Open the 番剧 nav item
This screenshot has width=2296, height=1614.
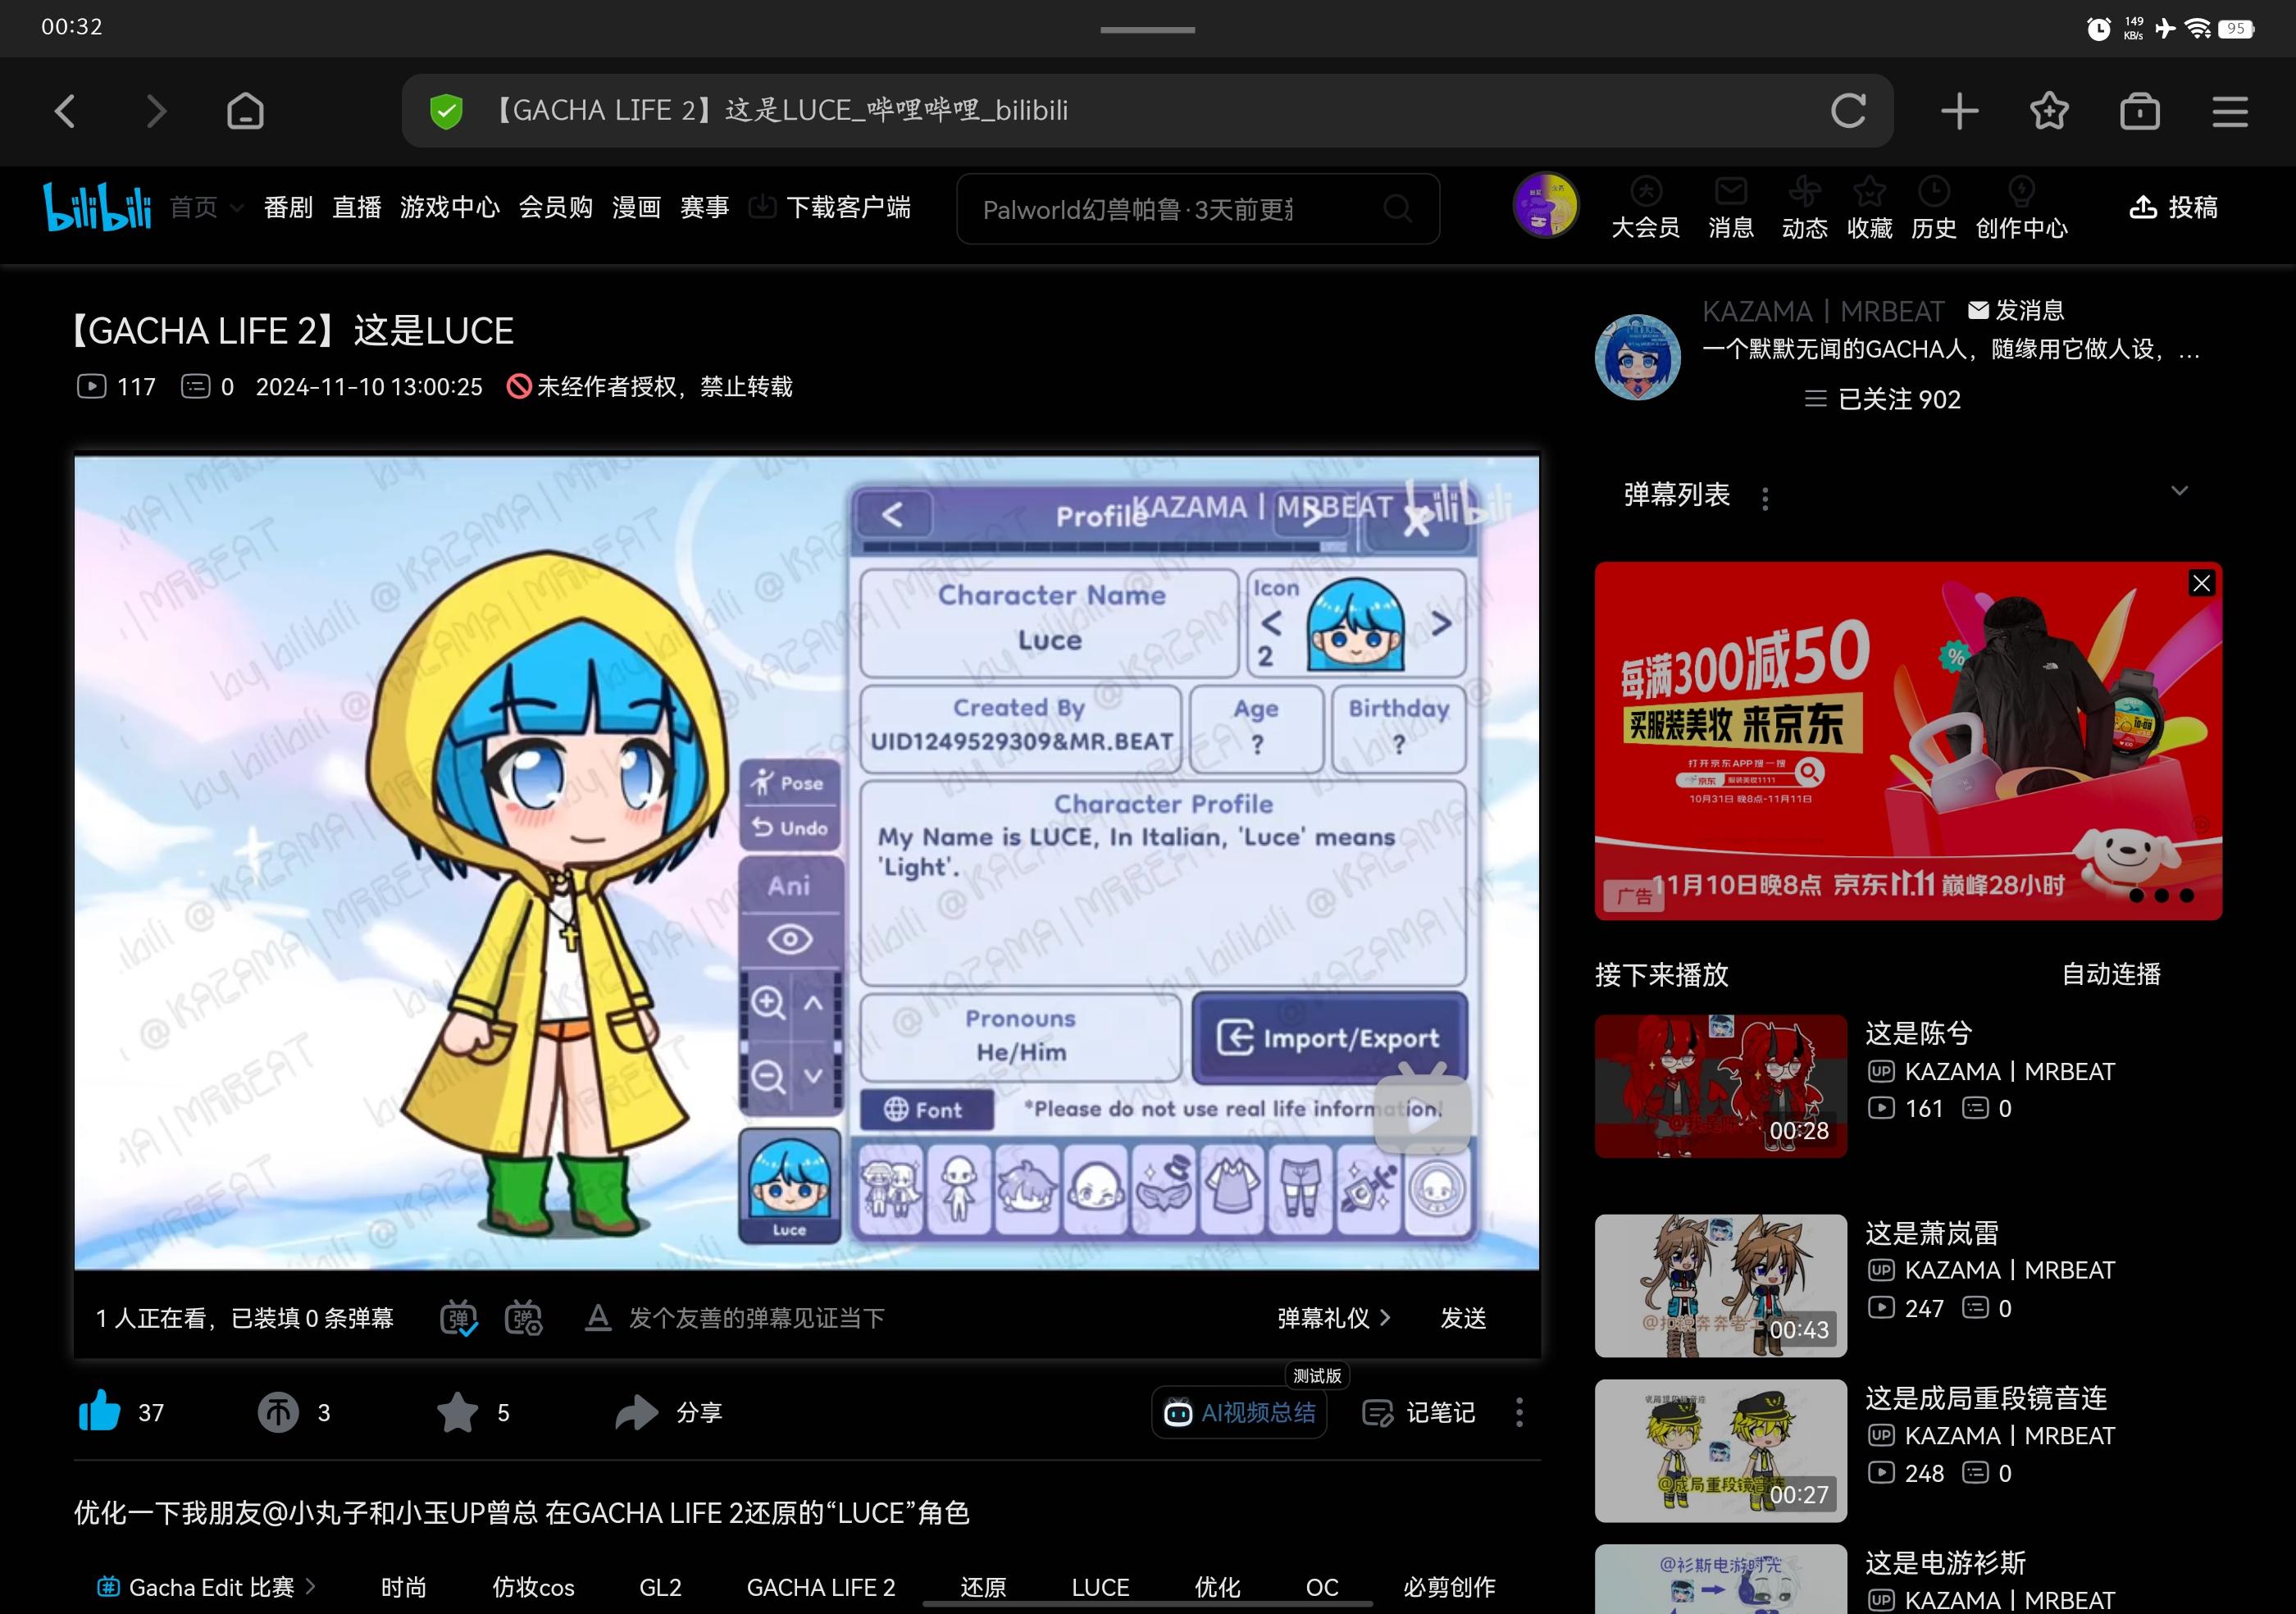point(288,207)
